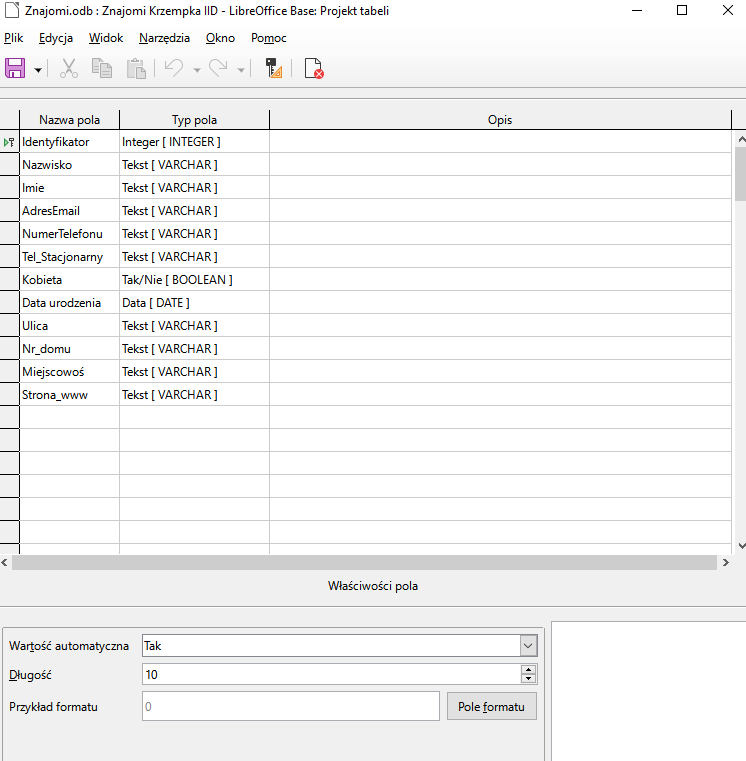Click the Cut scissors icon
The height and width of the screenshot is (761, 746).
69,68
